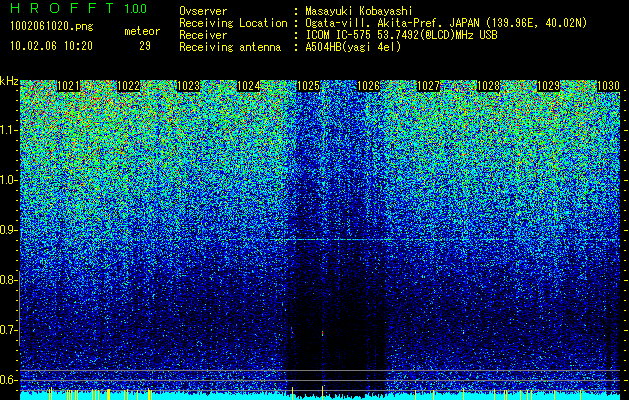Click the Receiver field label
The image size is (629, 400).
click(203, 35)
